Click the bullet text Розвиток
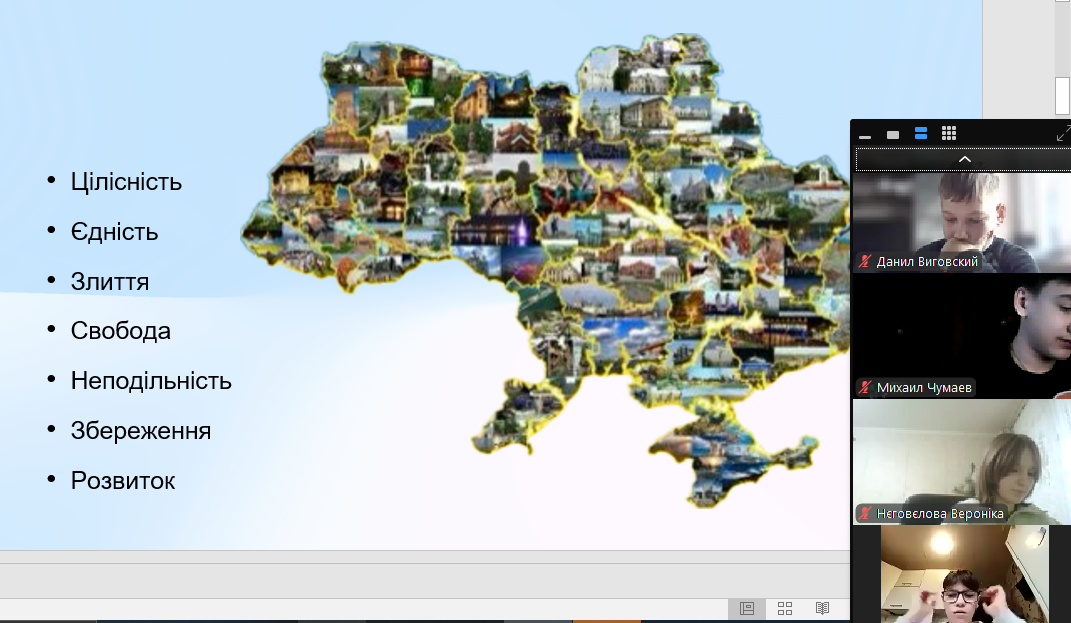 pyautogui.click(x=123, y=480)
